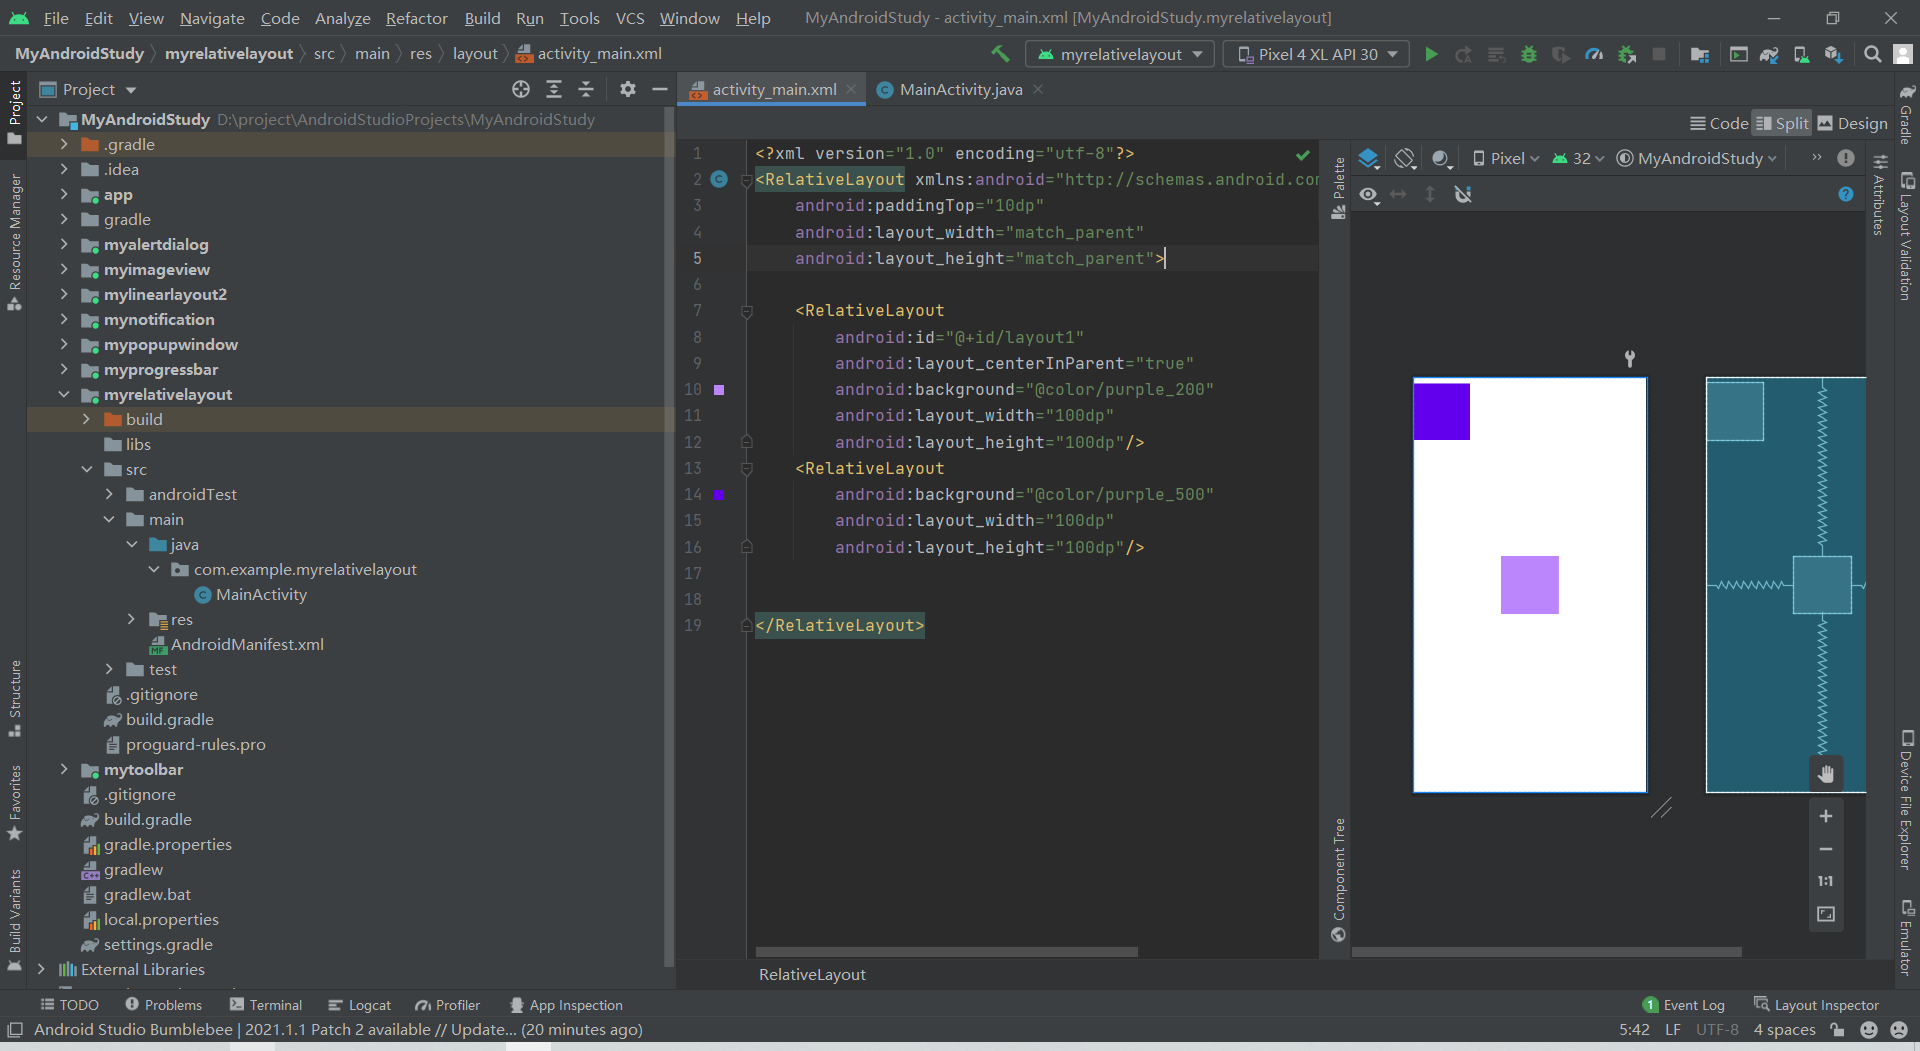1920x1051 pixels.
Task: Click Attach Debugger to Android Process icon
Action: click(1627, 54)
